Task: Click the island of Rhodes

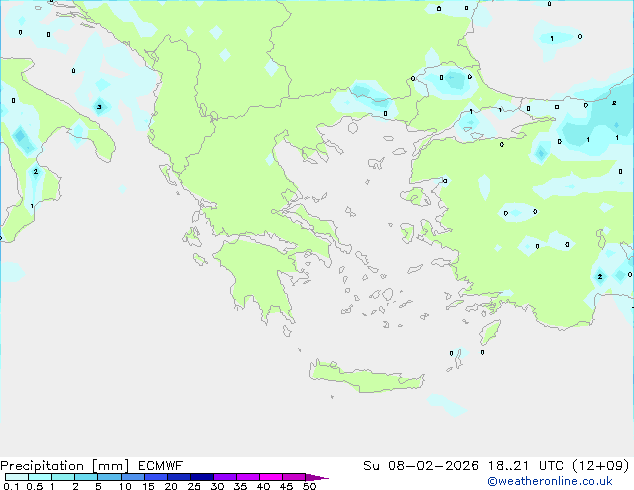Action: 489,333
